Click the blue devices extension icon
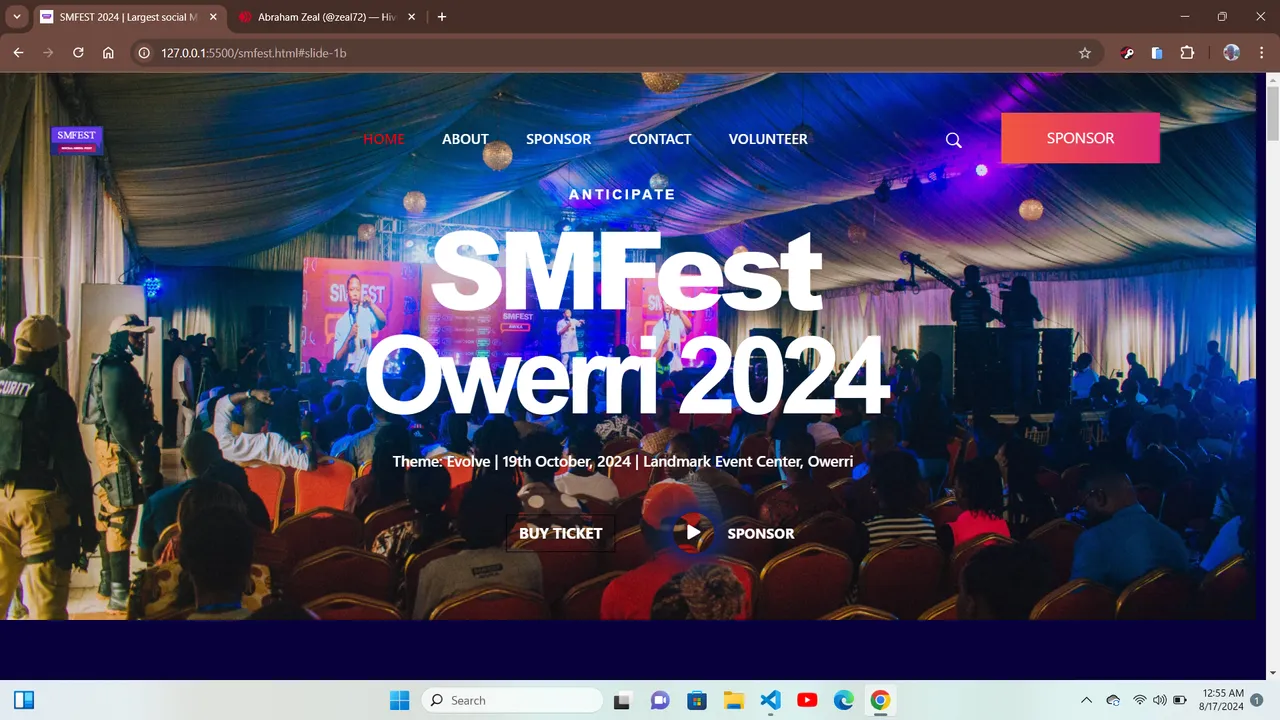The height and width of the screenshot is (720, 1280). (x=1157, y=53)
